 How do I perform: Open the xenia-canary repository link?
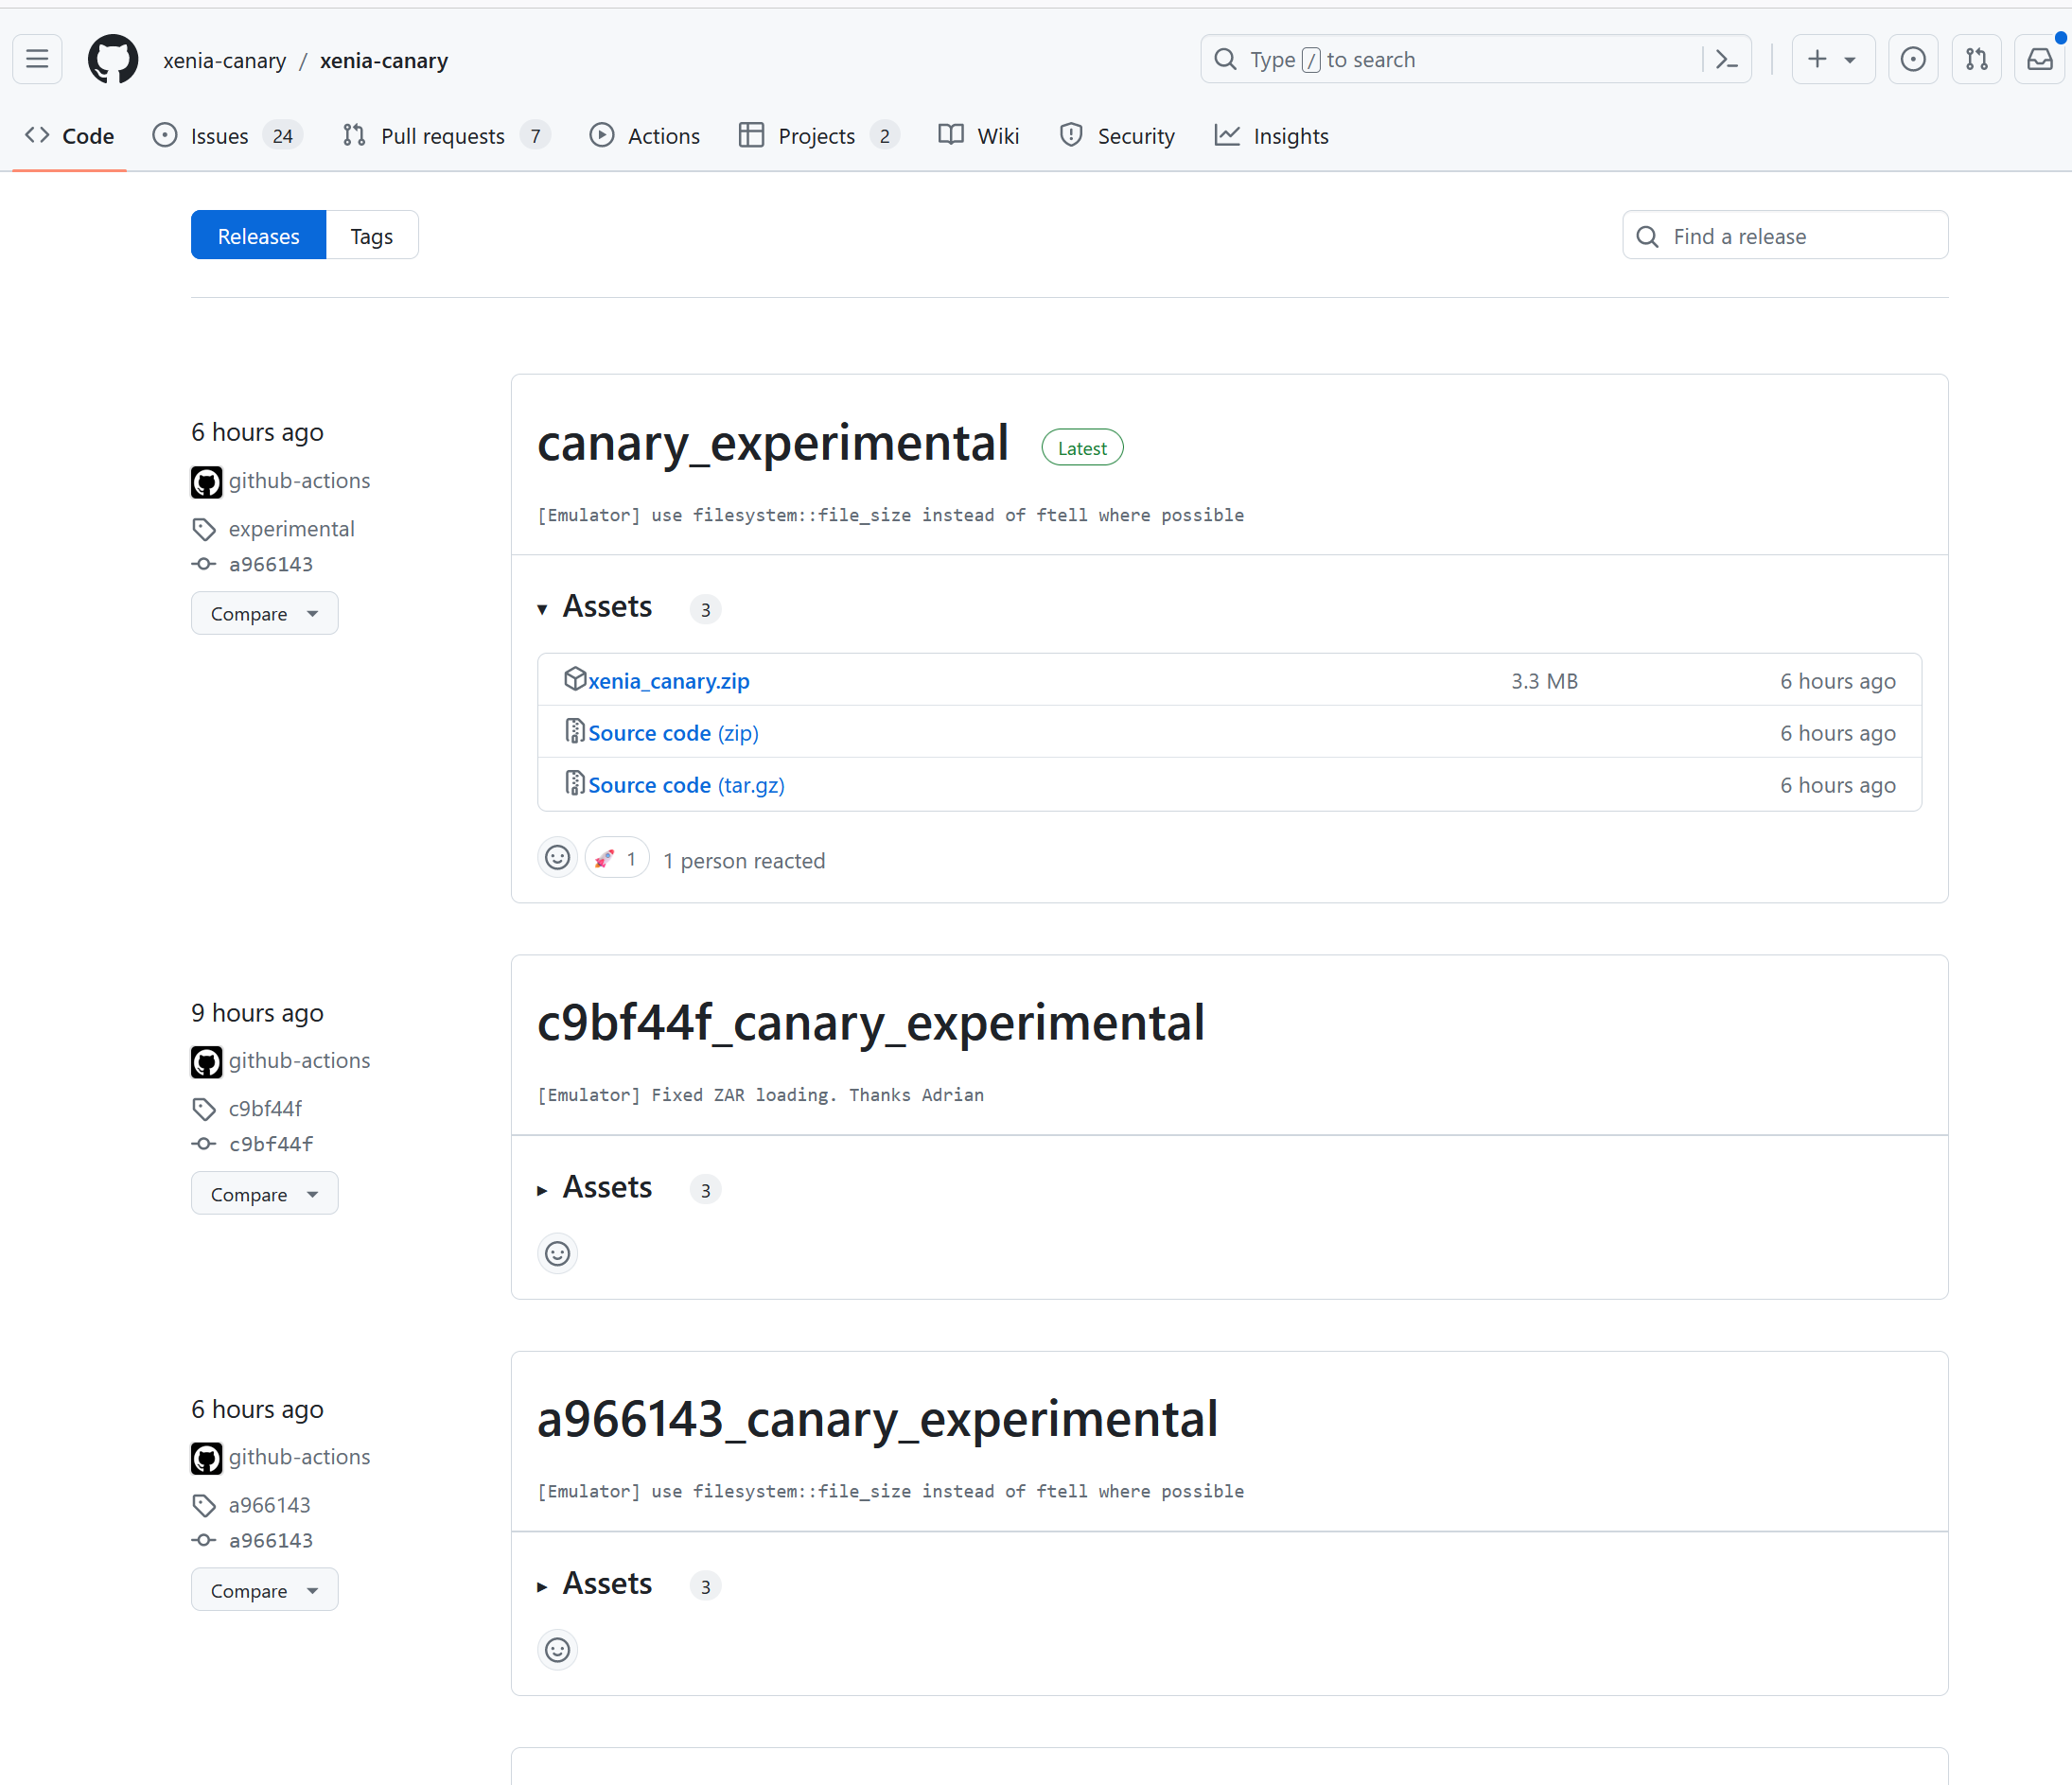(384, 61)
